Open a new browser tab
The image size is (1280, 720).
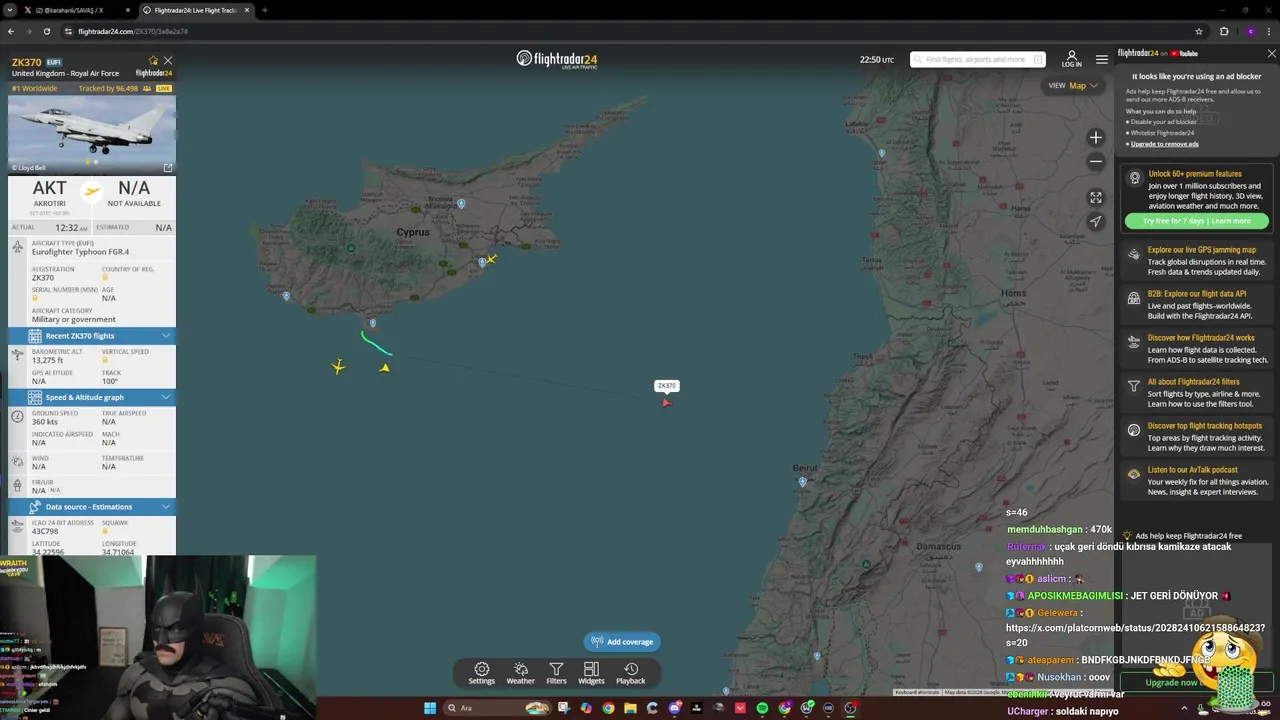(x=264, y=10)
